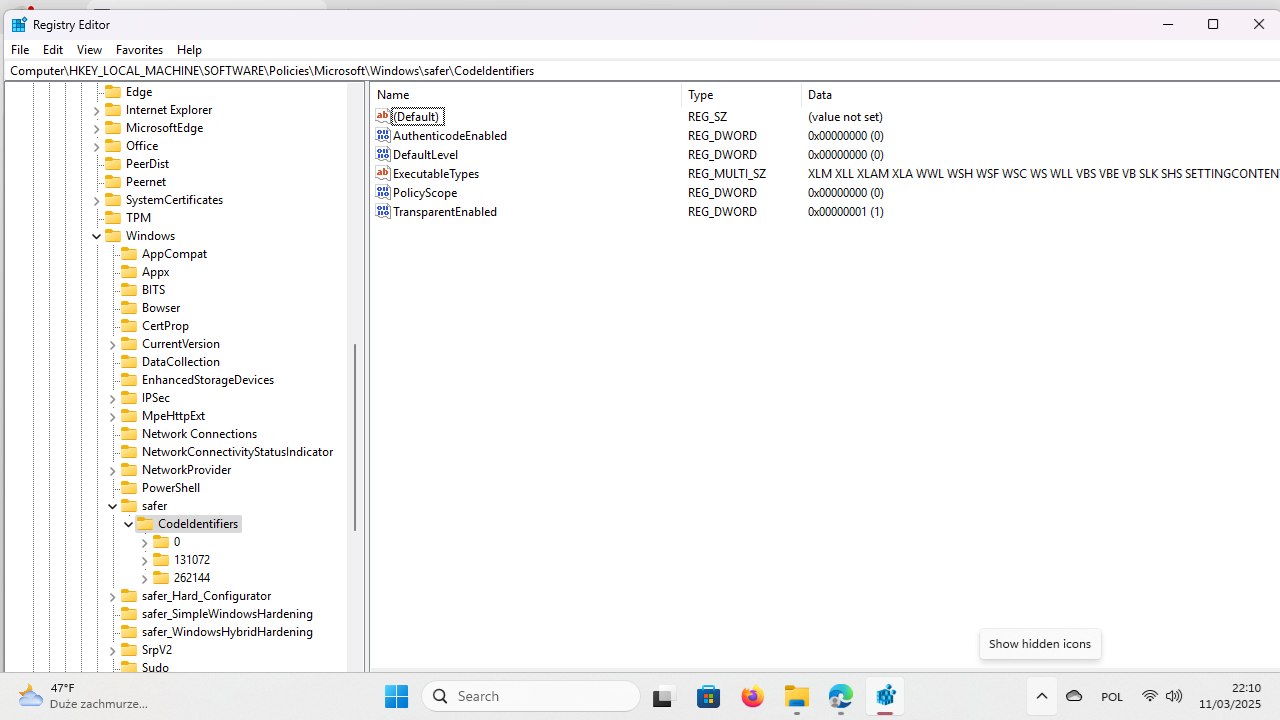Open the Favorites menu

click(139, 49)
